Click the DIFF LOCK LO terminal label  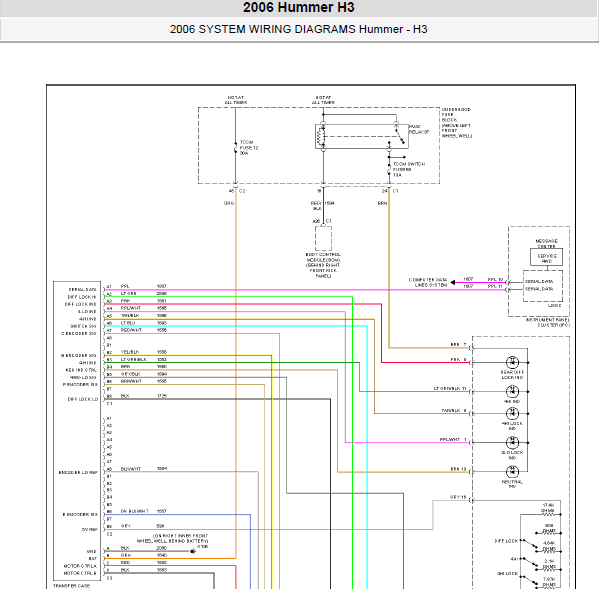coord(83,399)
